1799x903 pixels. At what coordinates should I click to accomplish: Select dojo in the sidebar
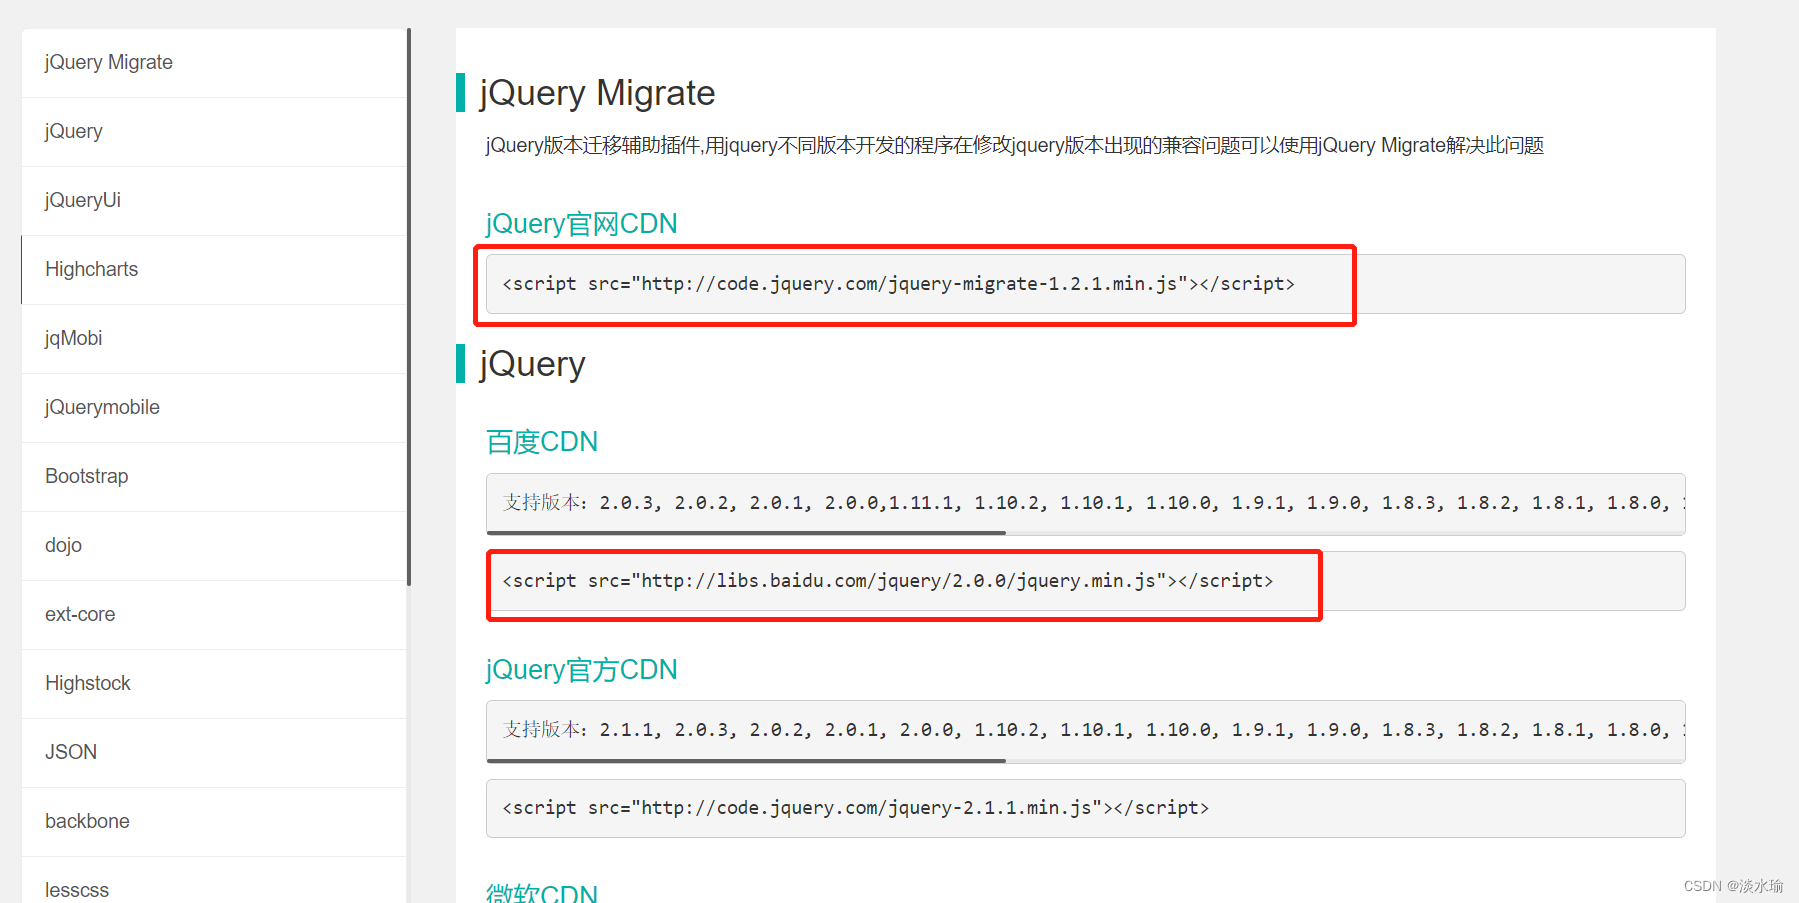pos(214,546)
